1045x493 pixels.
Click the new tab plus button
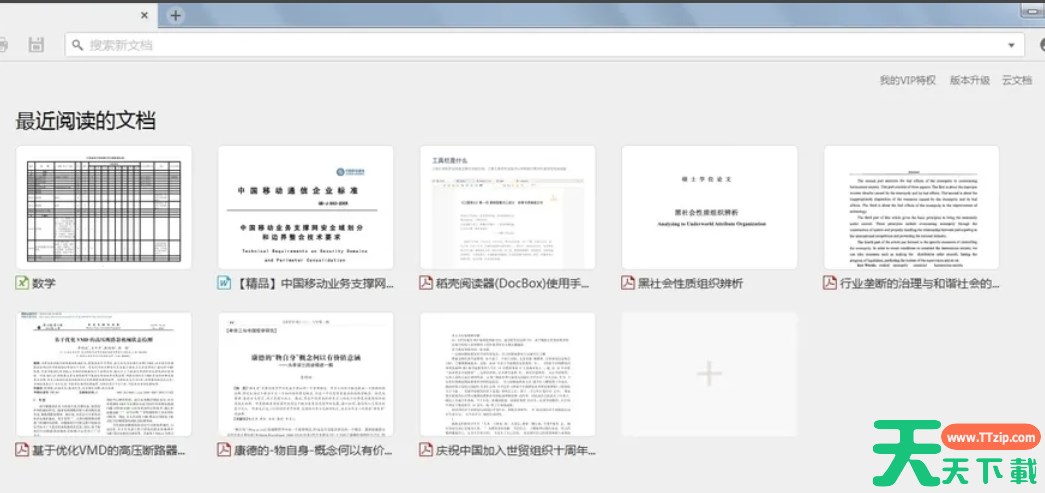coord(175,15)
